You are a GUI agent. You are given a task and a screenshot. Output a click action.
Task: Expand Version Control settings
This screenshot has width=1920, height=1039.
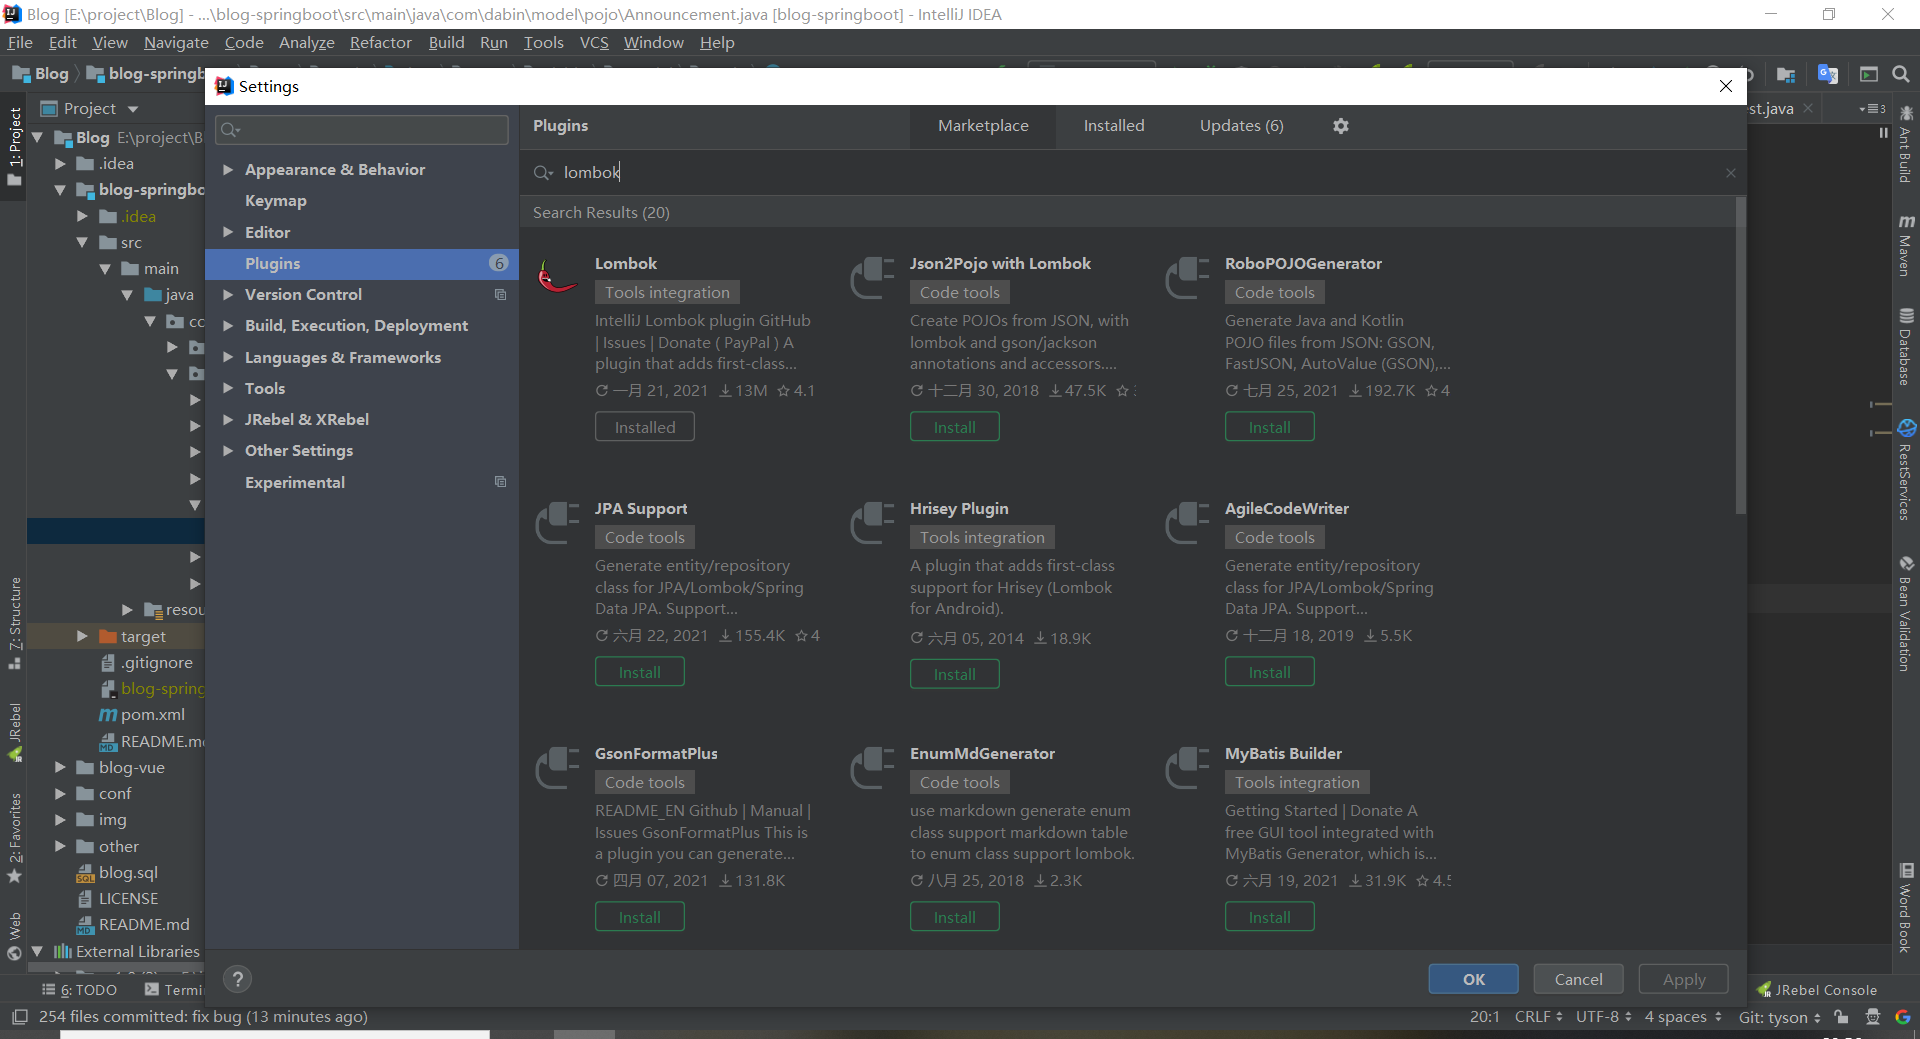(x=228, y=294)
